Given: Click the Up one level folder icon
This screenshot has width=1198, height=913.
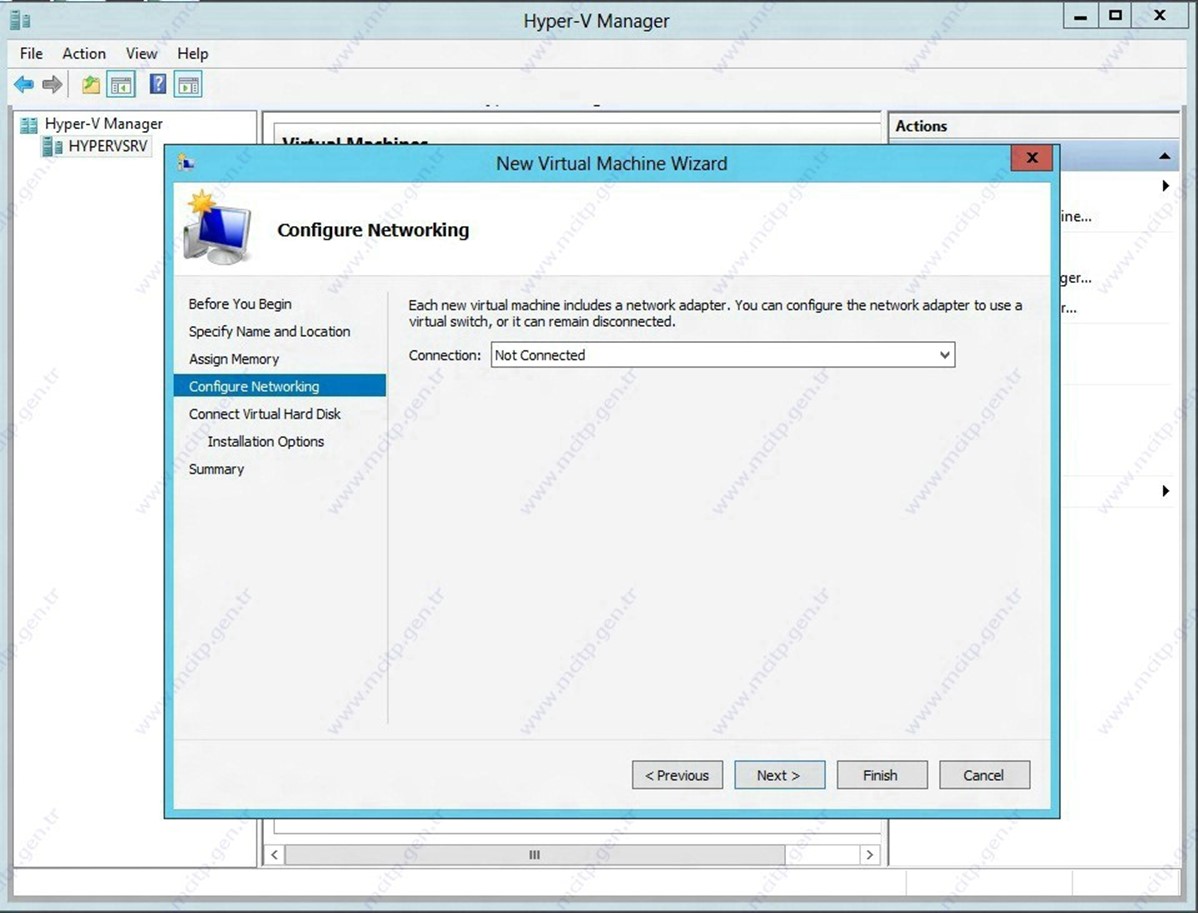Looking at the screenshot, I should [x=91, y=84].
